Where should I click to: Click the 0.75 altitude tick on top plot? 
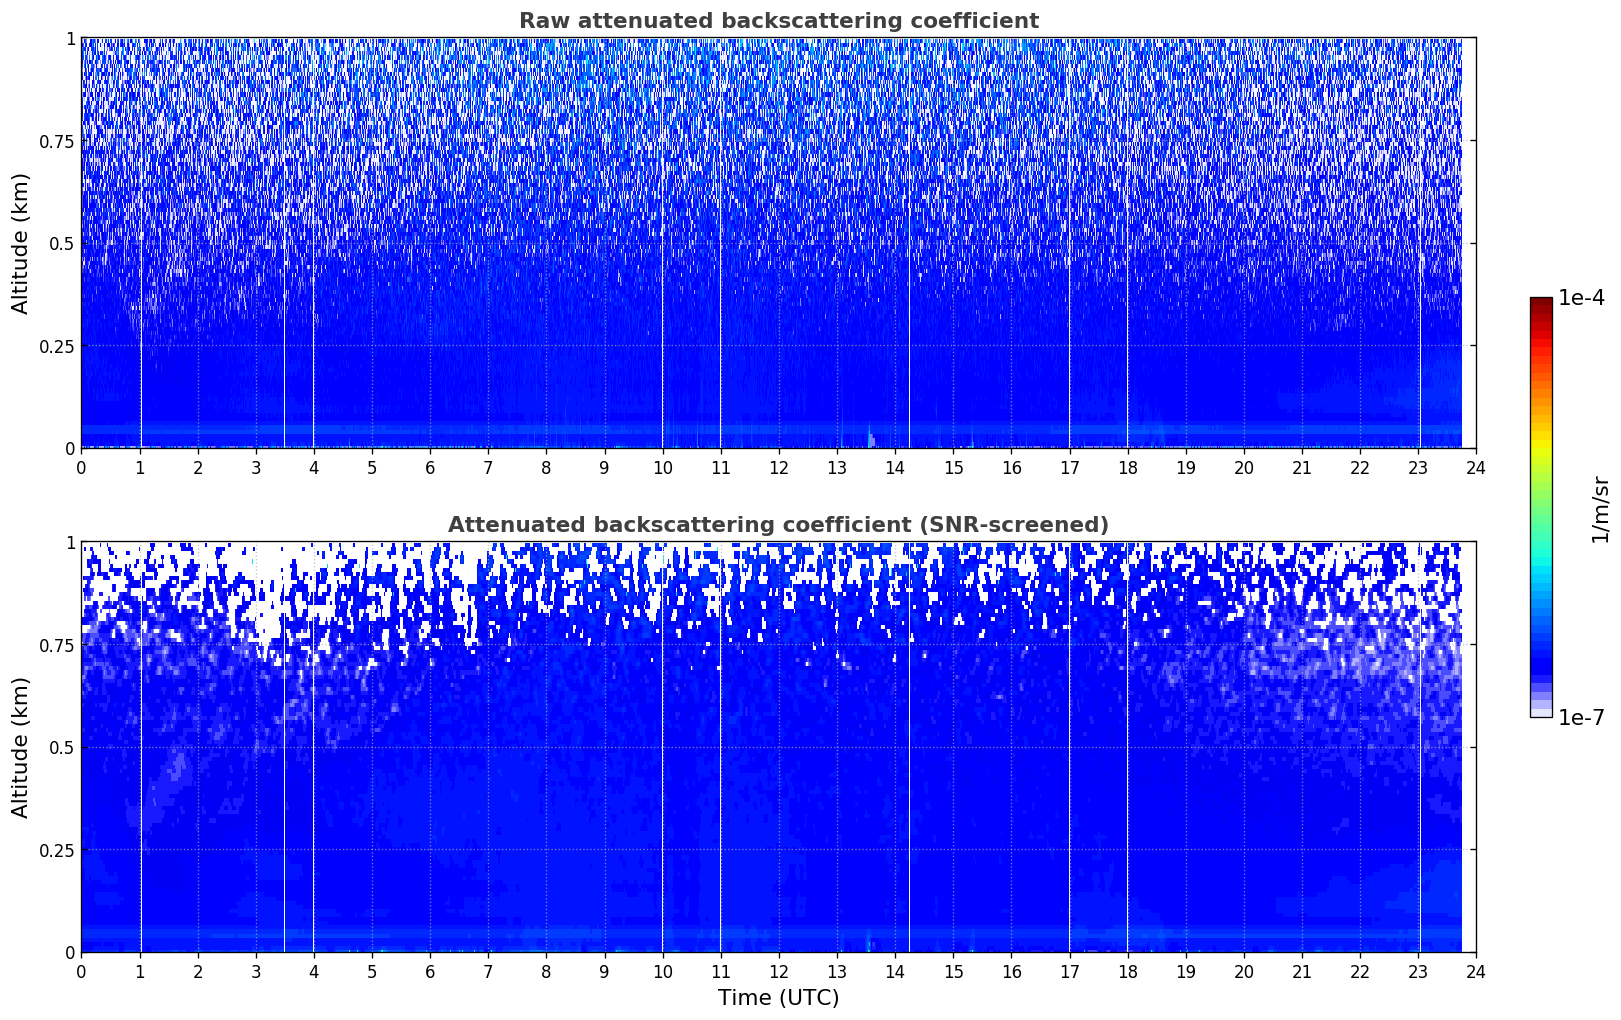[57, 141]
